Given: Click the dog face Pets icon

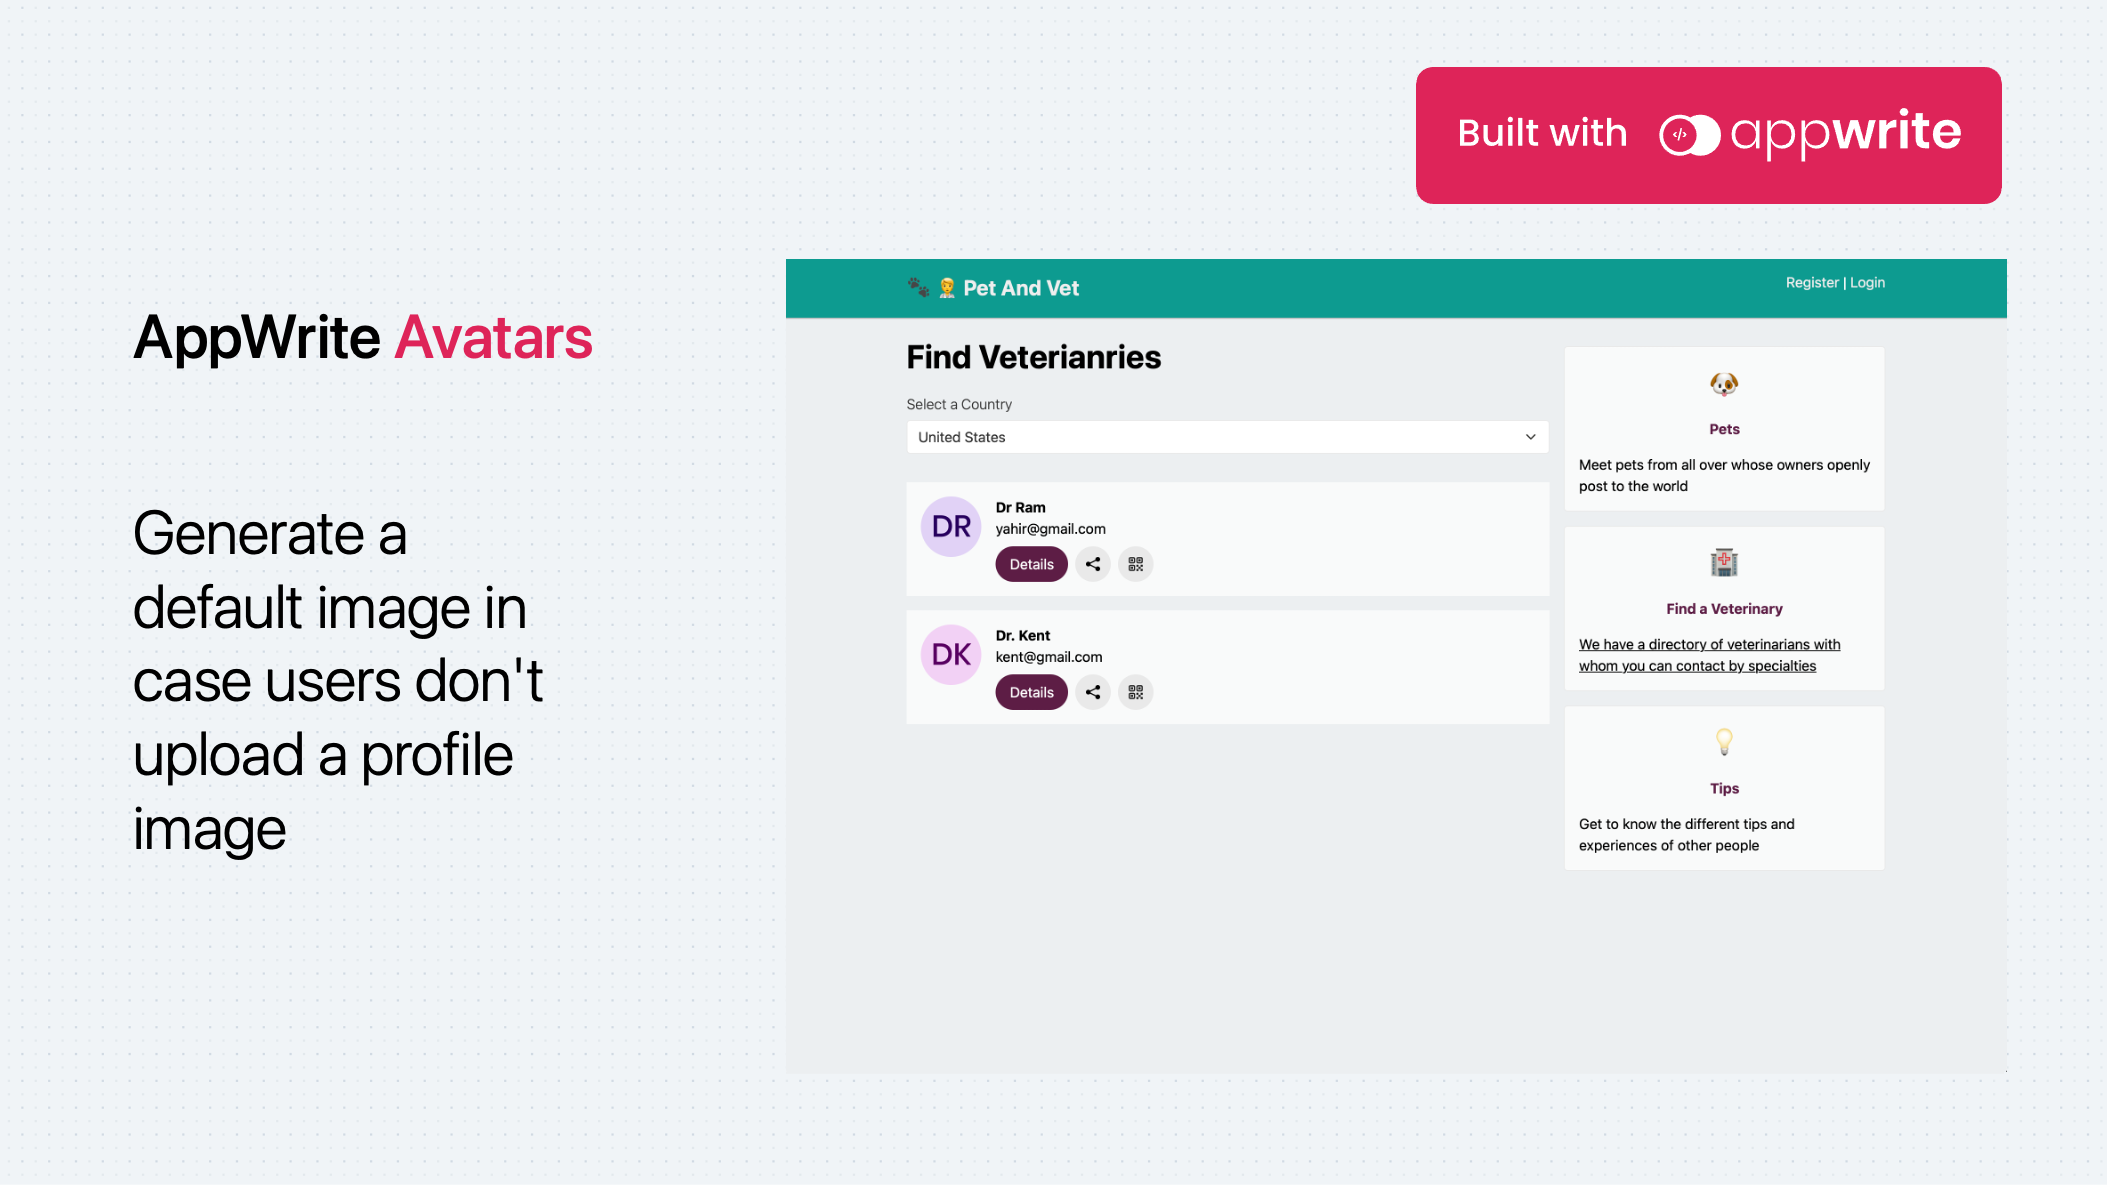Looking at the screenshot, I should (x=1723, y=384).
